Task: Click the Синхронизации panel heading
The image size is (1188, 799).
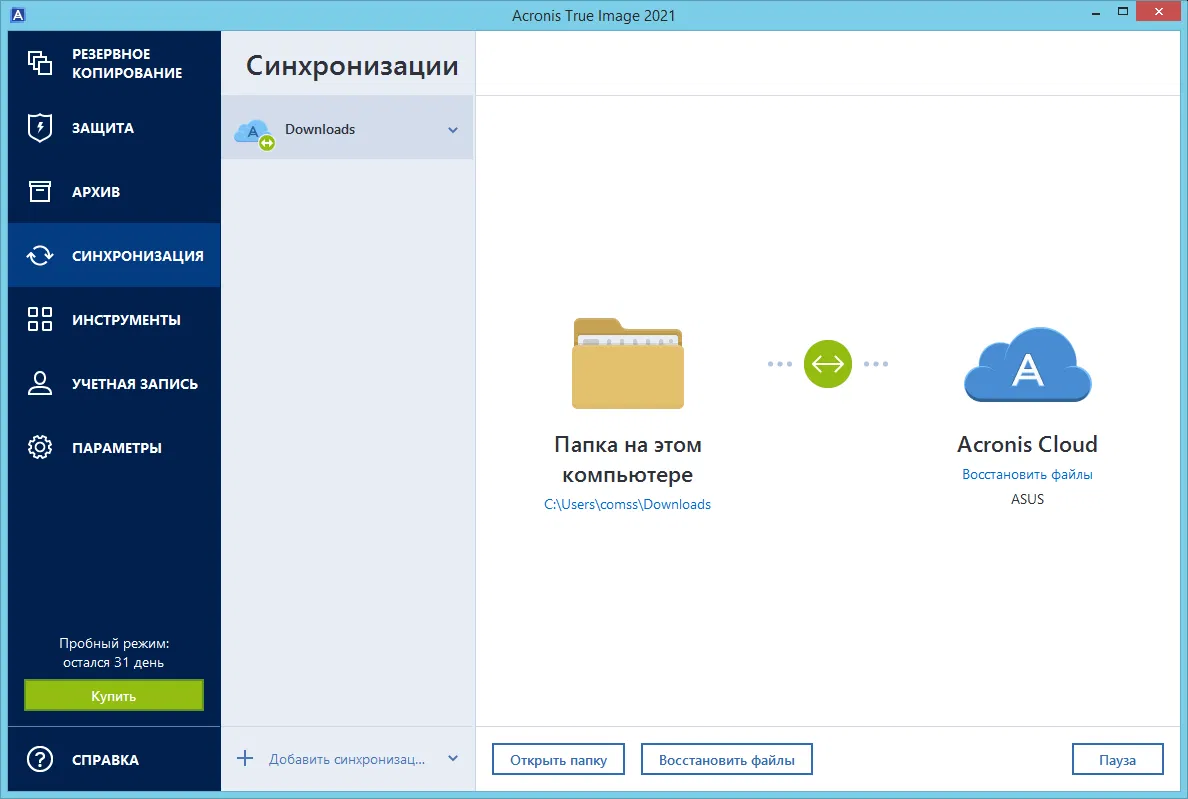Action: 352,66
